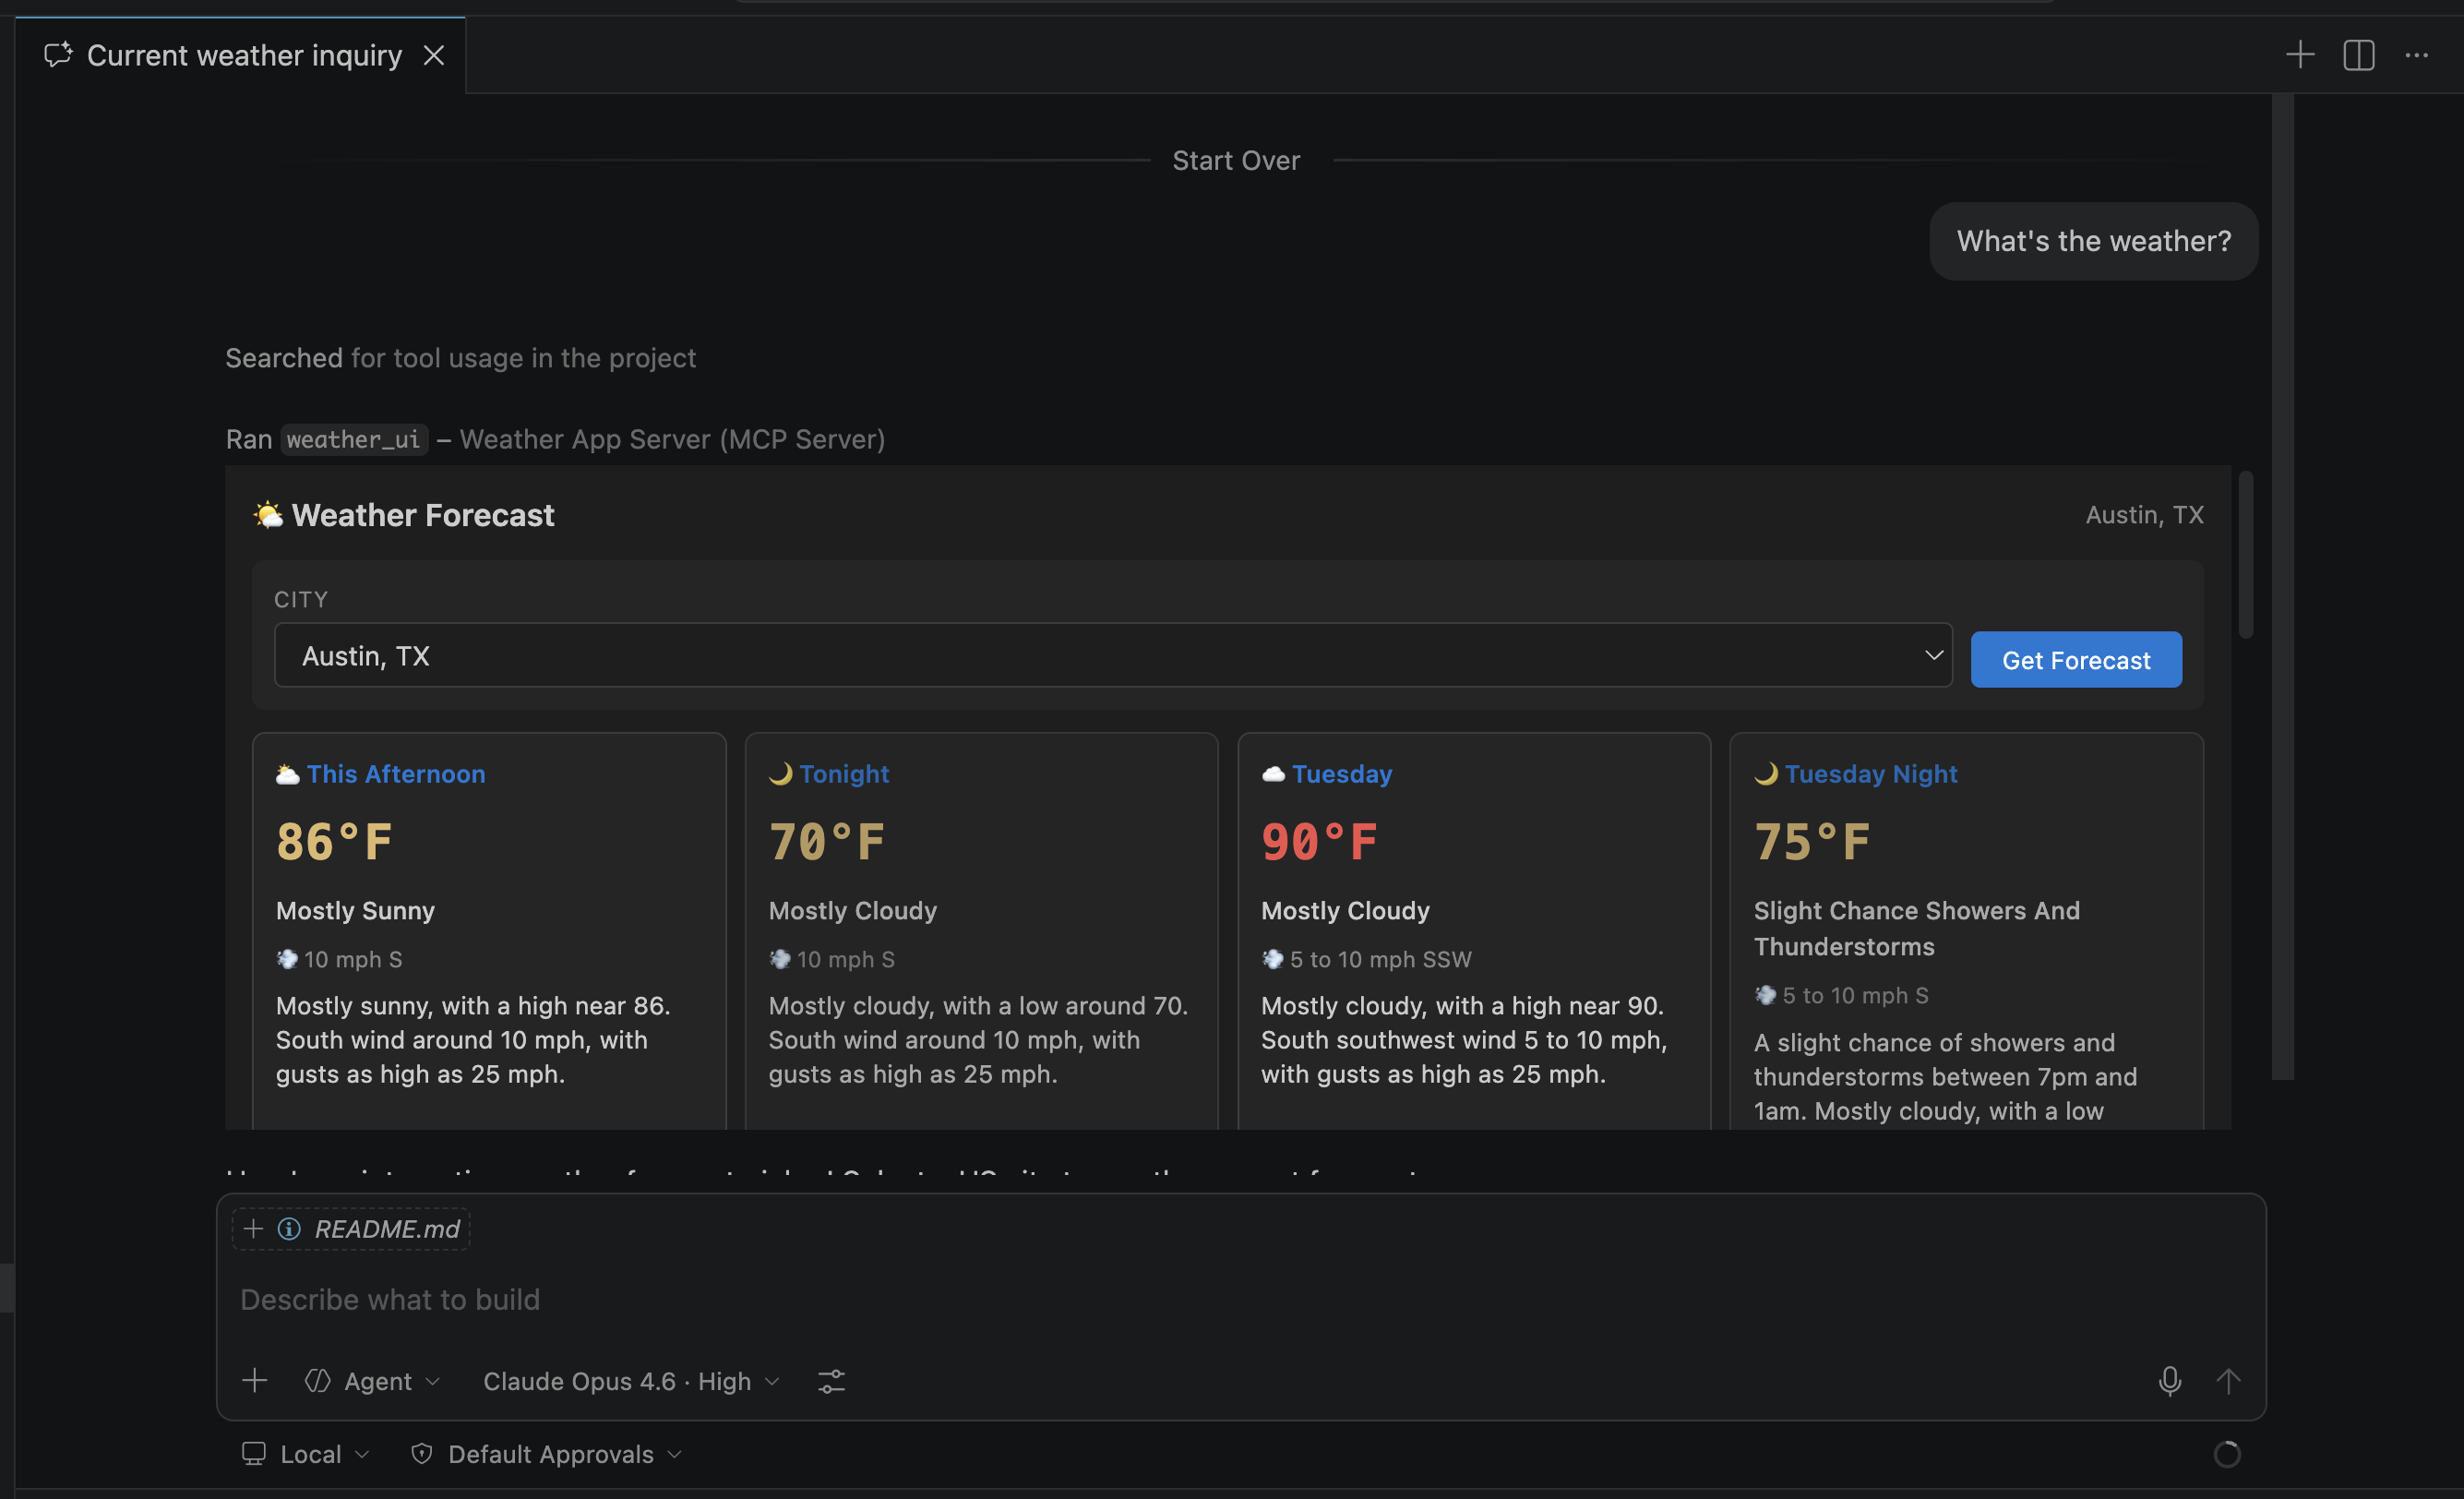Click the cloud icon beside Tuesday

1273,774
